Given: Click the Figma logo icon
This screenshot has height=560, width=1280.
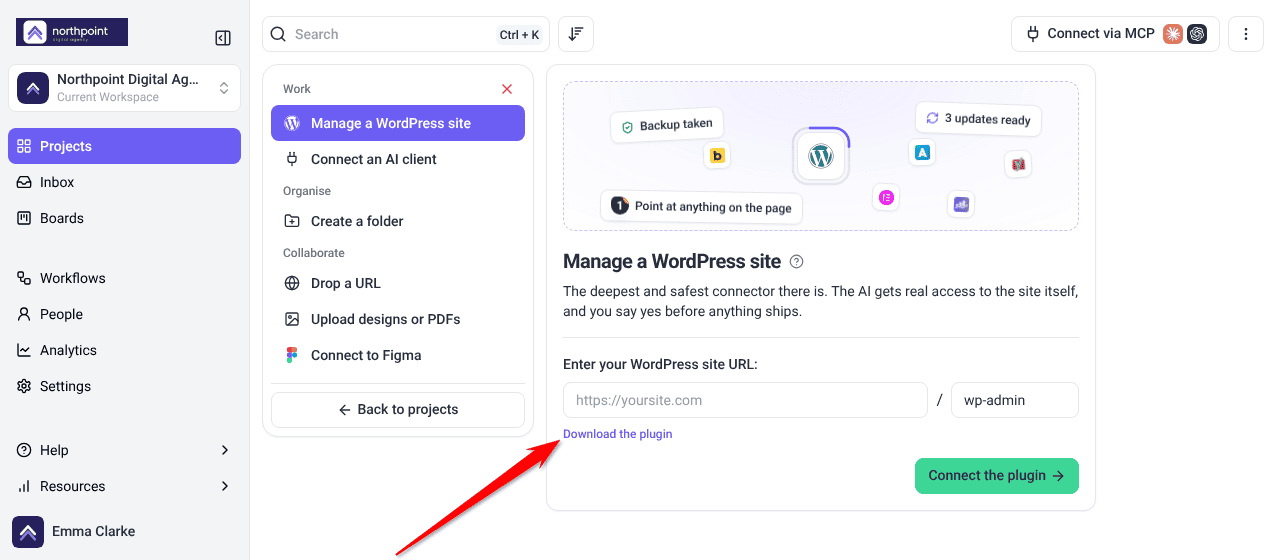Looking at the screenshot, I should point(292,355).
